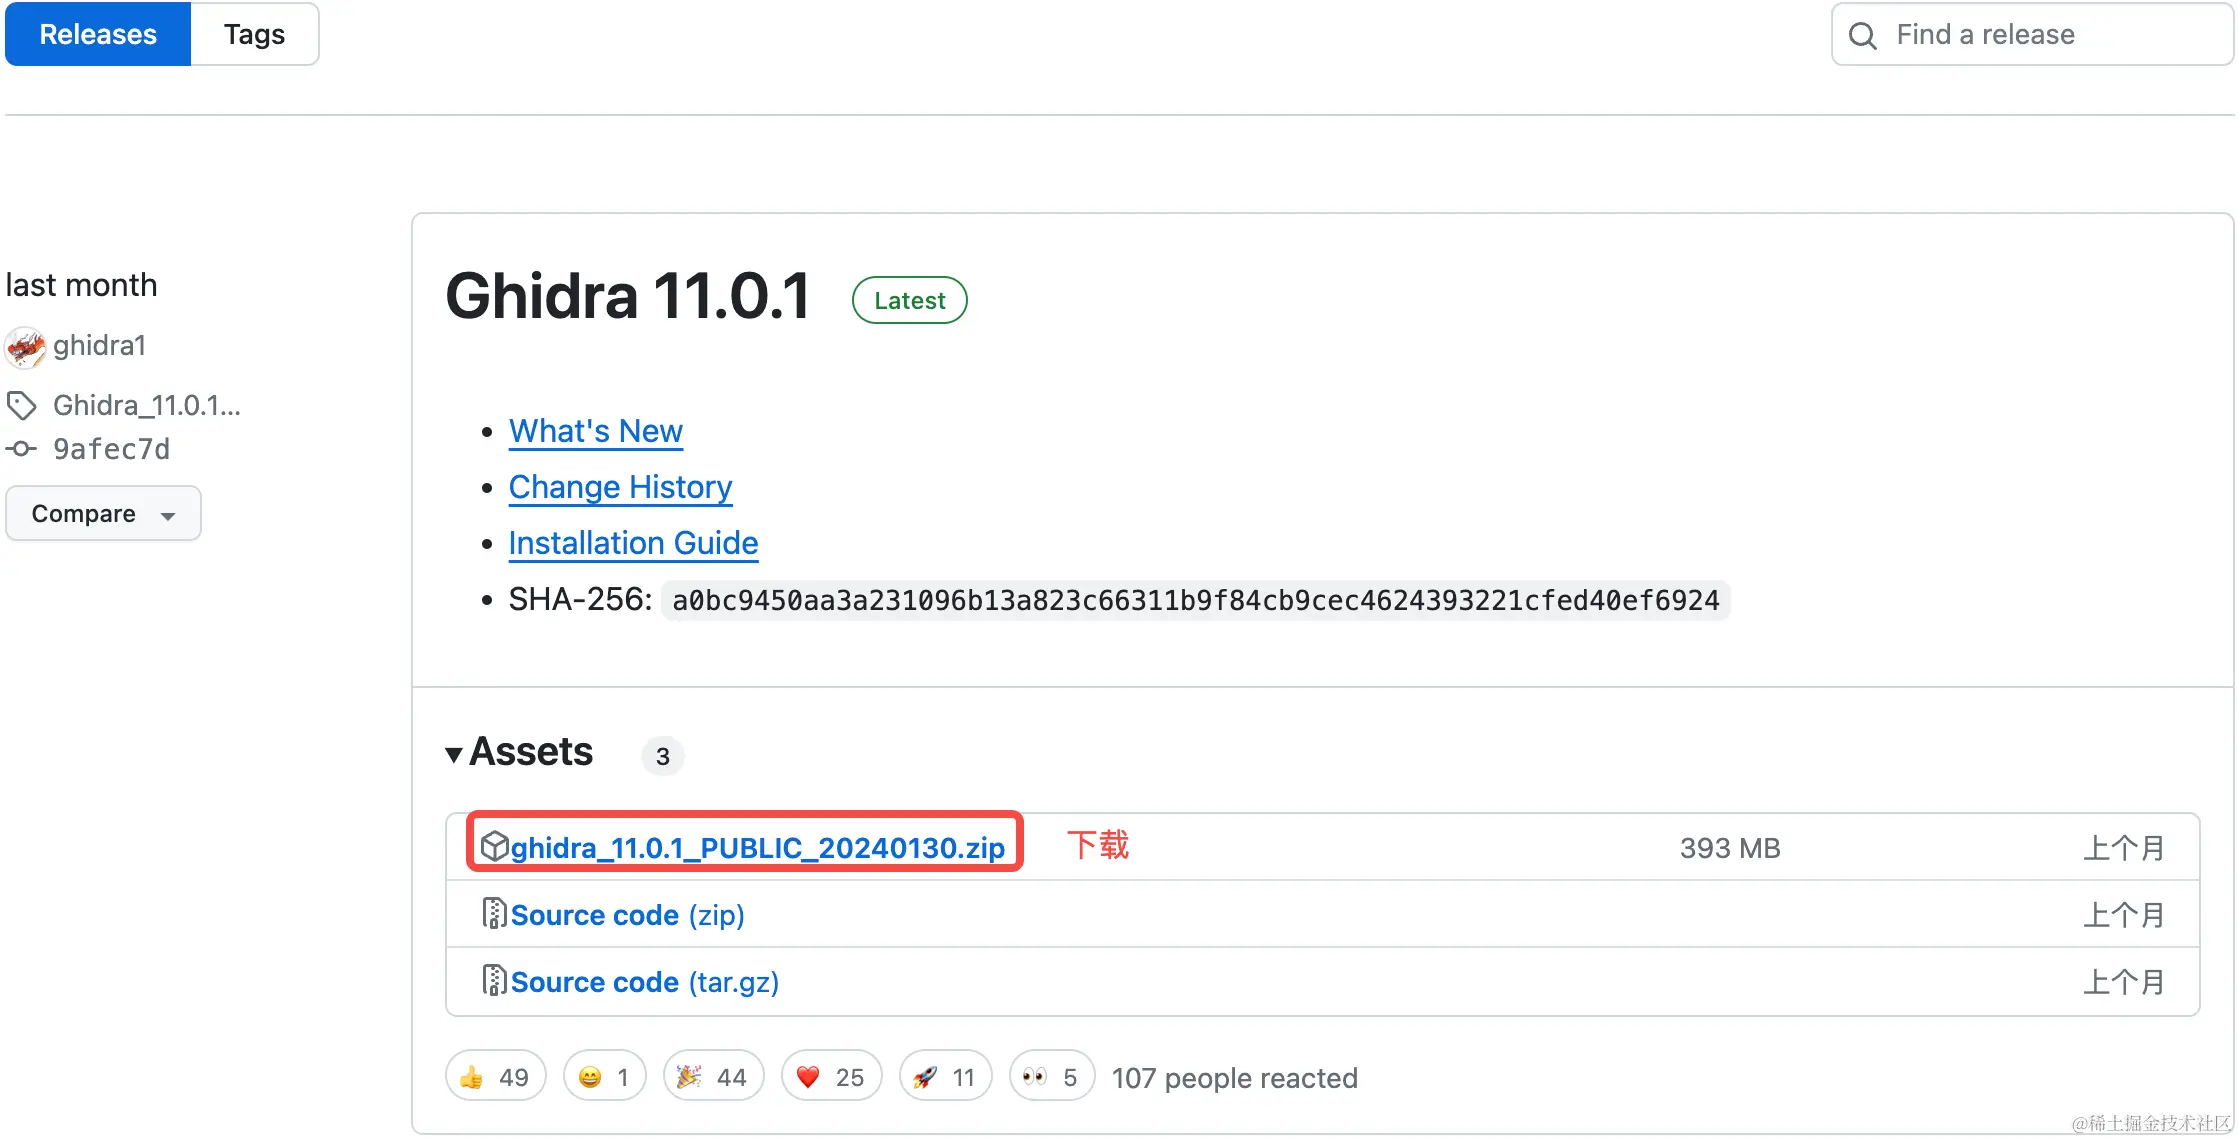Open the Compare dropdown
Image resolution: width=2238 pixels, height=1140 pixels.
103,514
